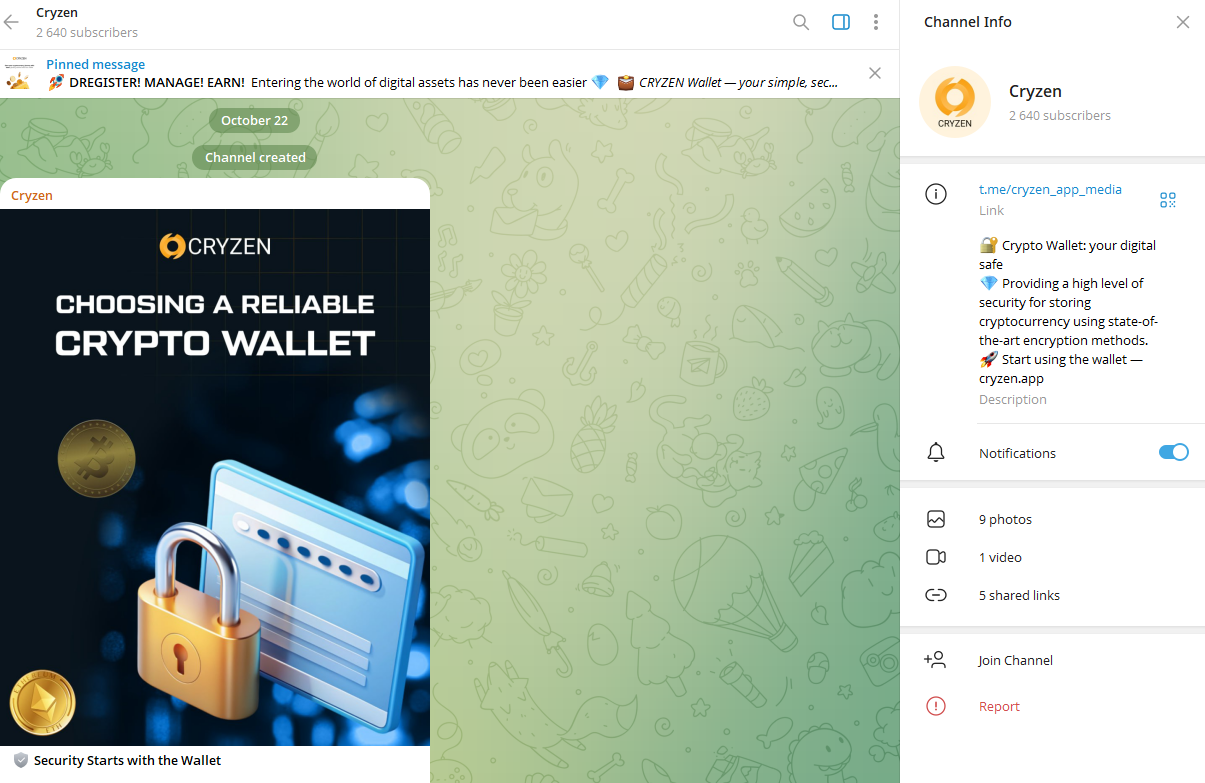Dismiss the pinned message bar
The height and width of the screenshot is (783, 1205).
coord(875,73)
